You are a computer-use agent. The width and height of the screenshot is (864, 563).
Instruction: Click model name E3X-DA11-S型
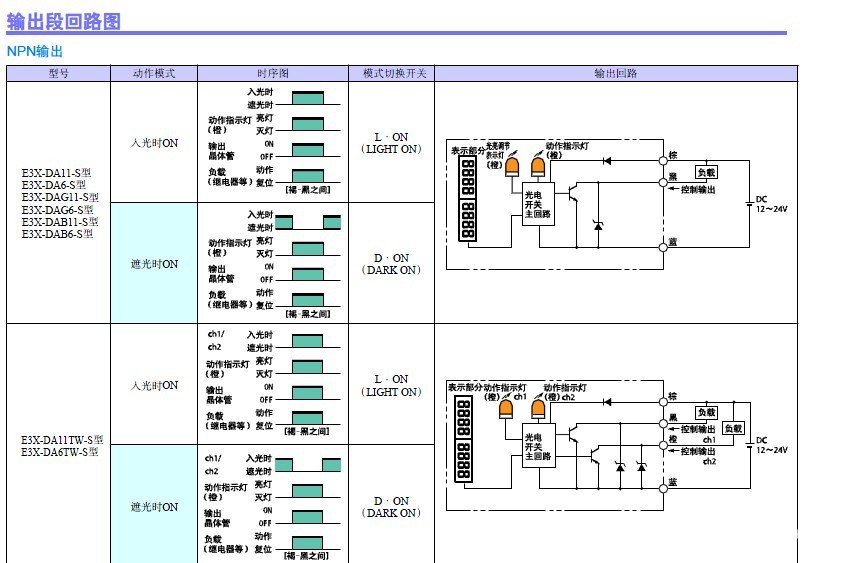pos(56,172)
